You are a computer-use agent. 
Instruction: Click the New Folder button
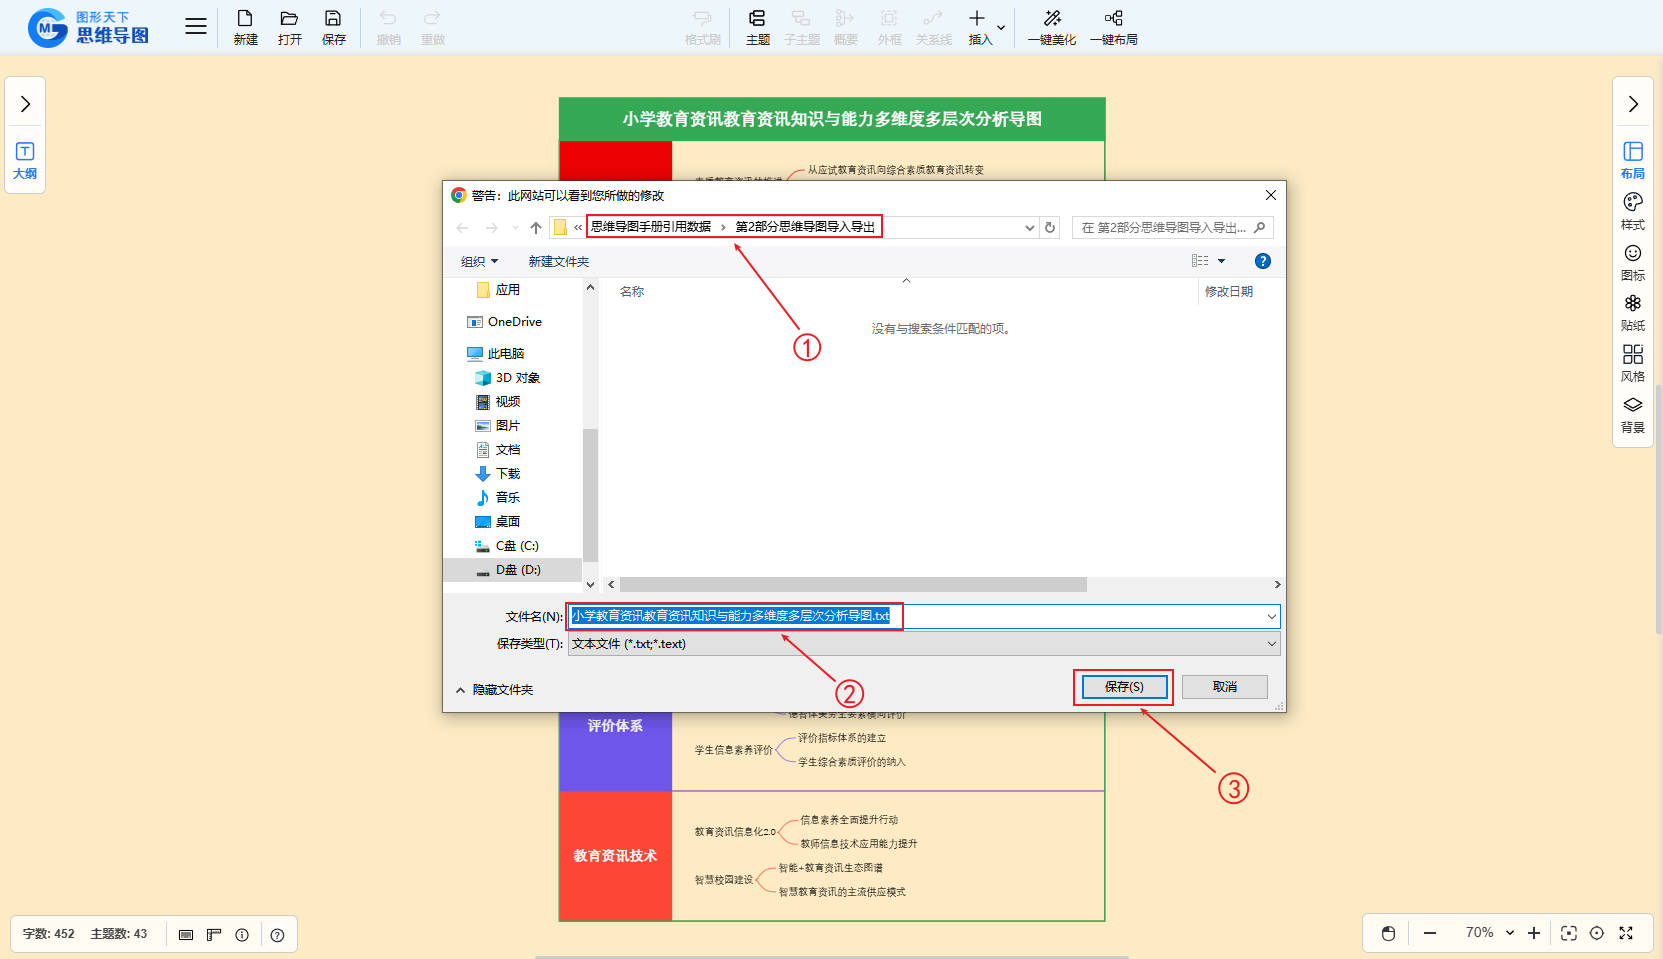click(x=558, y=262)
